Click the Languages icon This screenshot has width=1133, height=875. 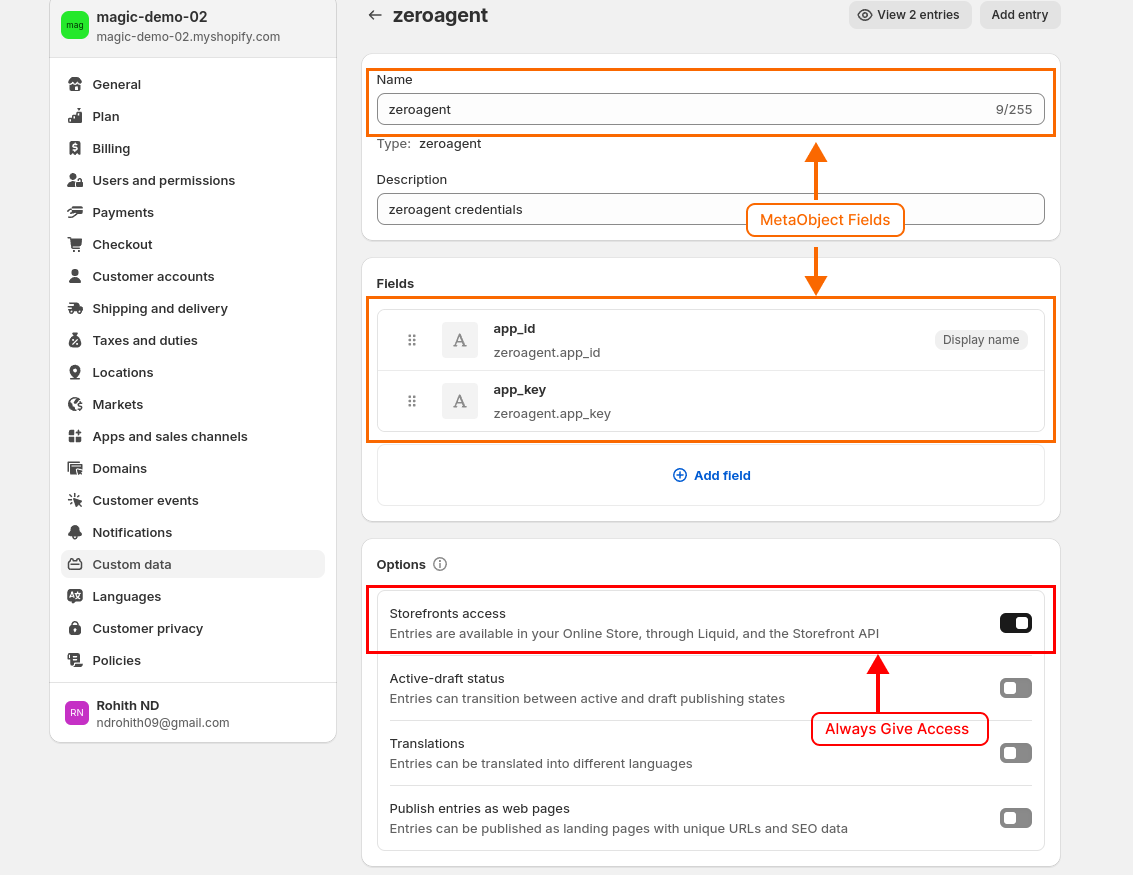[x=75, y=596]
